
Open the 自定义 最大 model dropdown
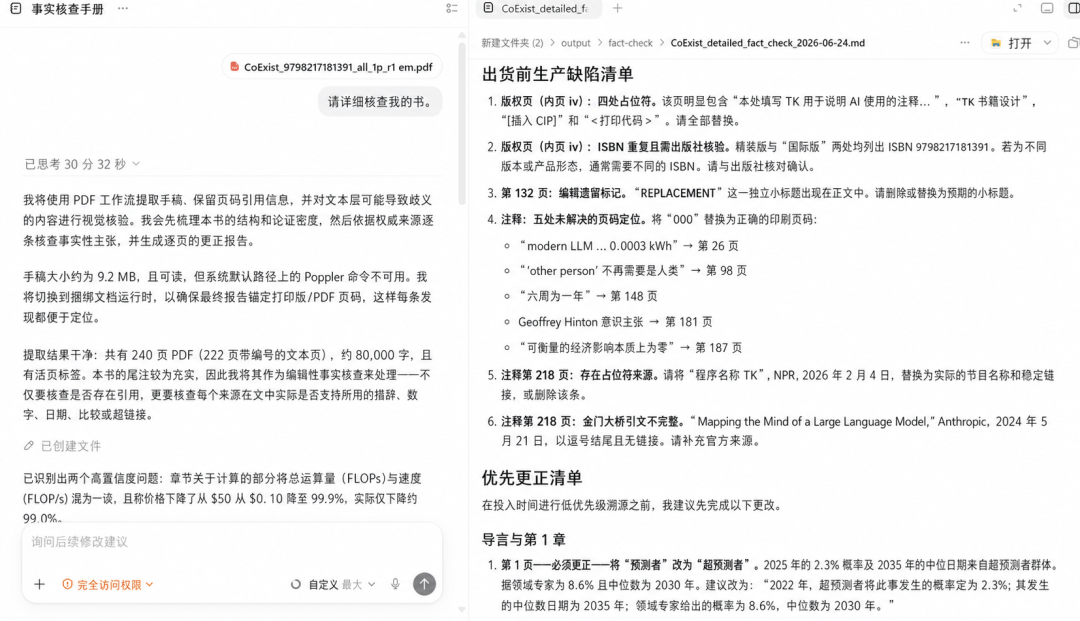click(342, 585)
